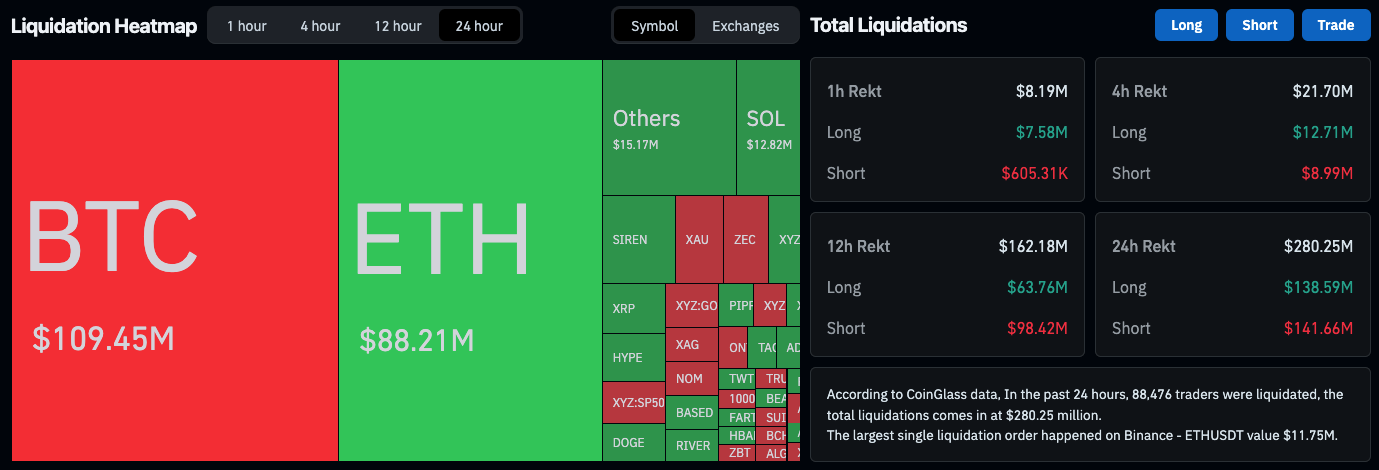Open the Others tile in heatmap
Image resolution: width=1379 pixels, height=470 pixels.
(669, 127)
